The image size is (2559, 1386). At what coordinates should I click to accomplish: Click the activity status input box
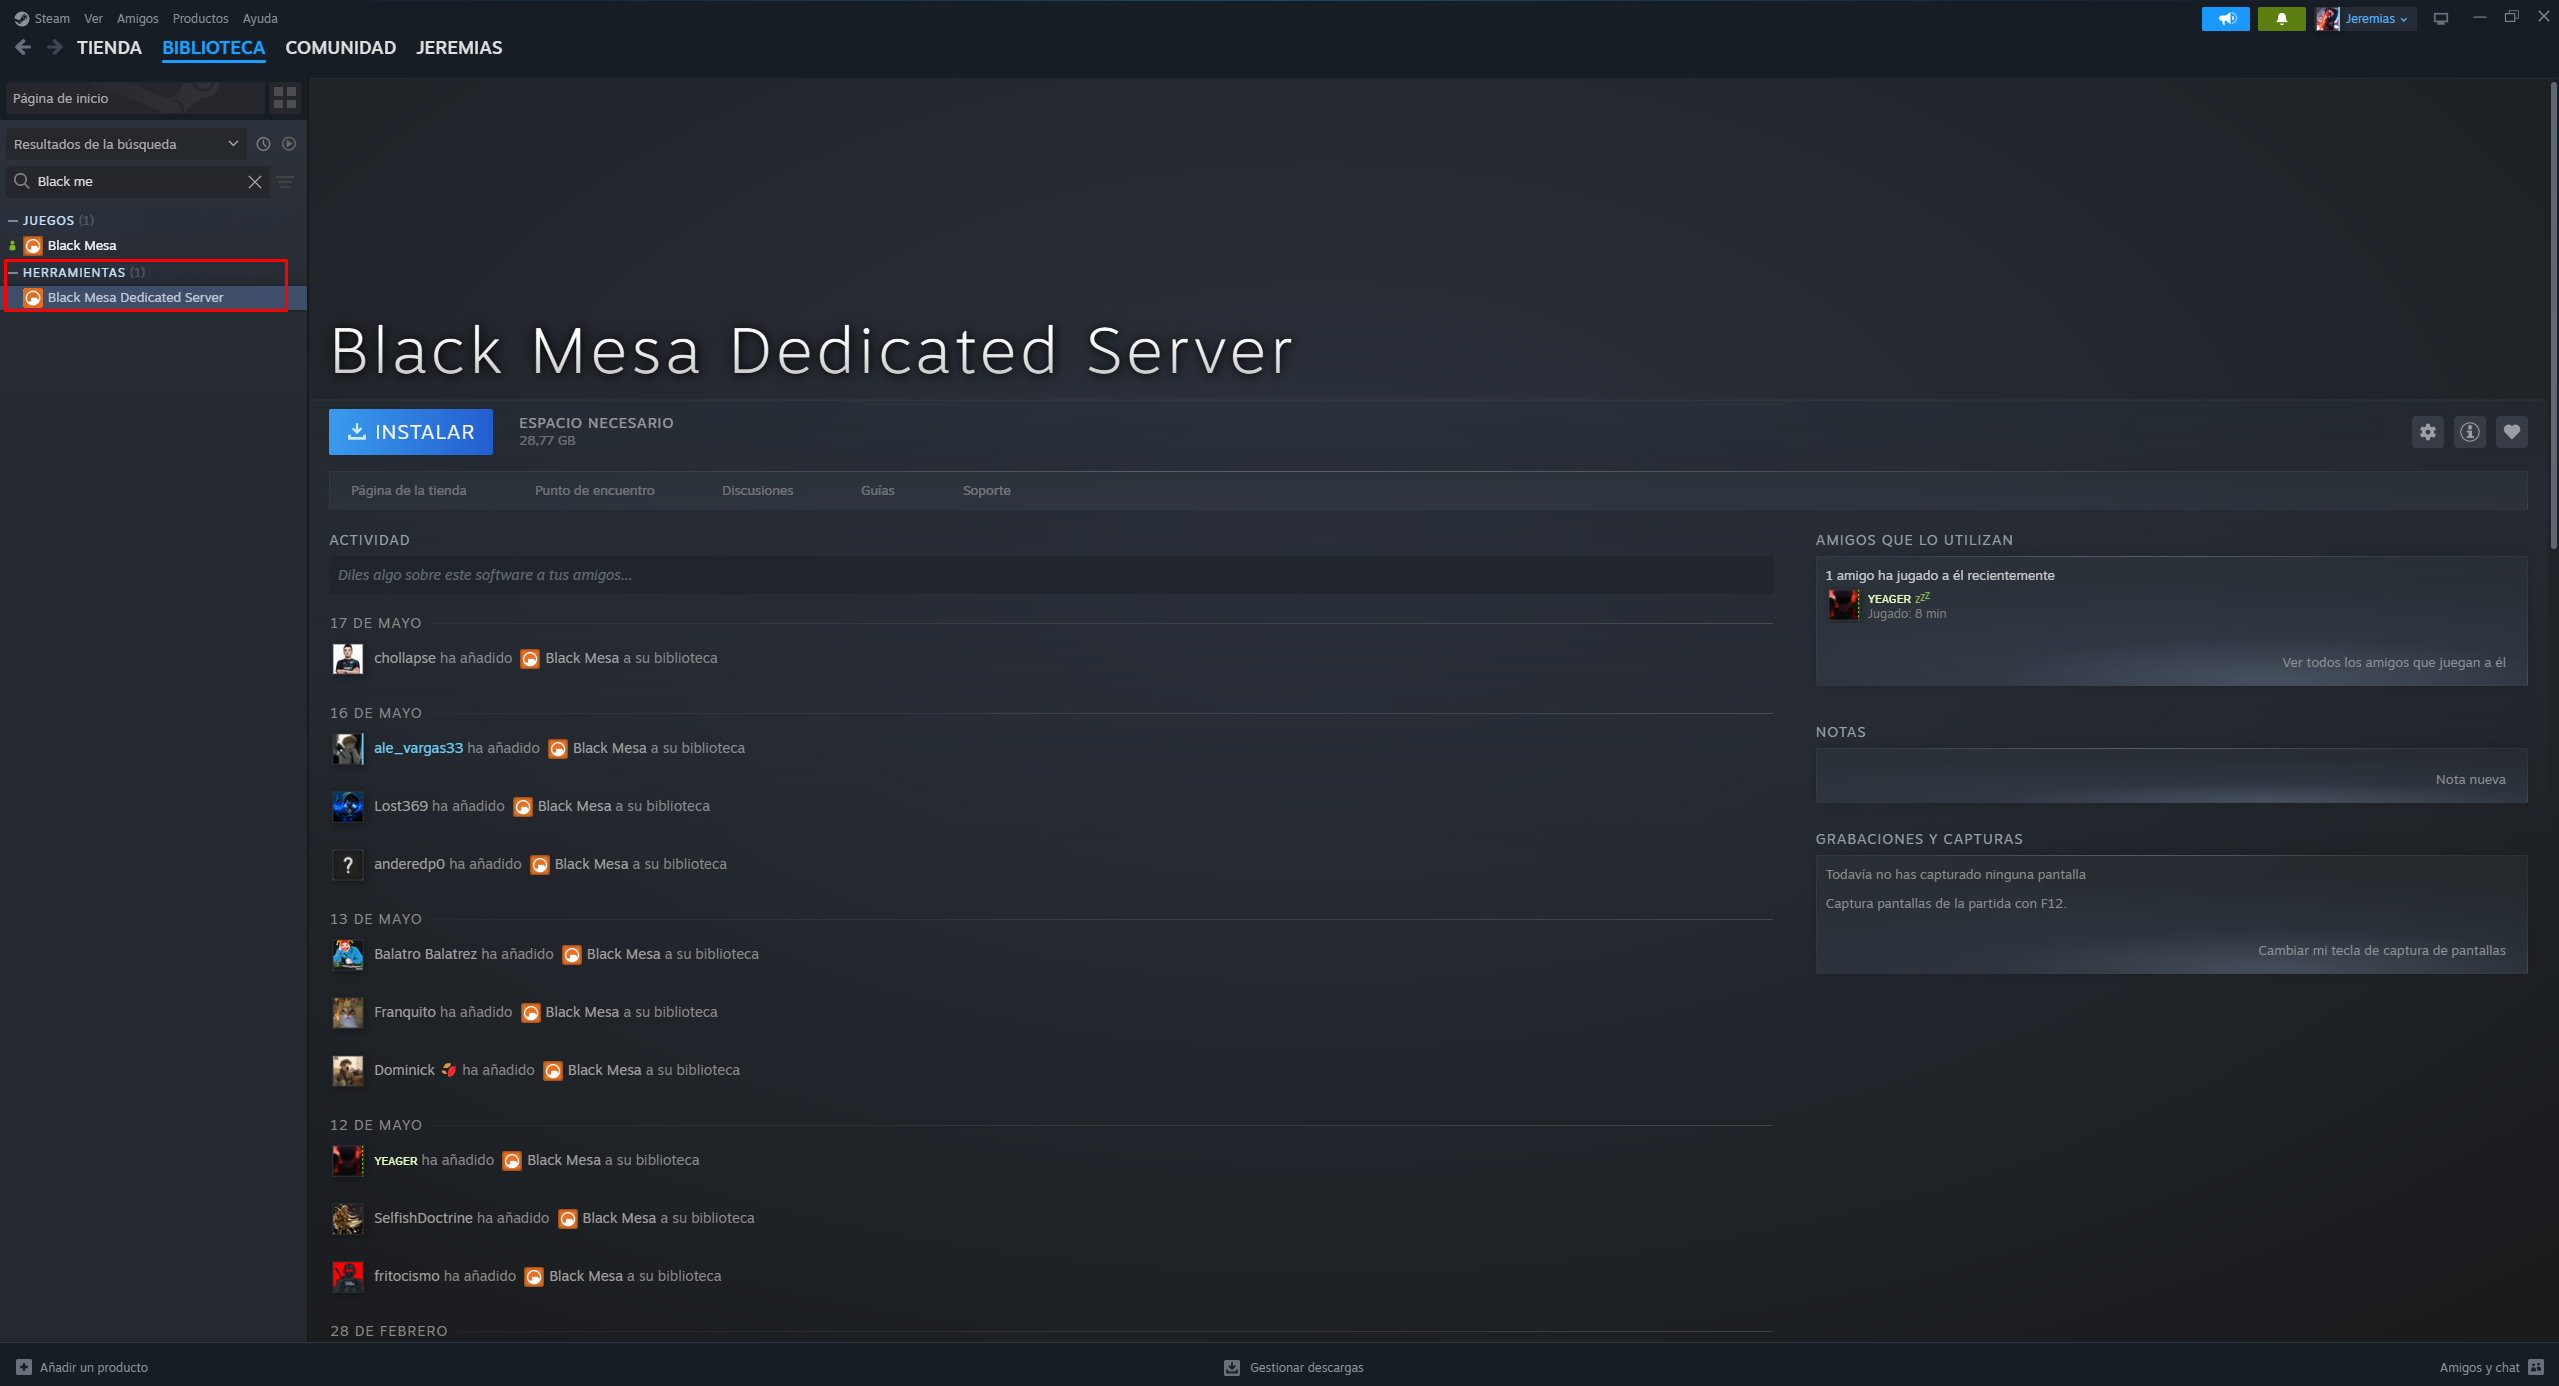[1051, 575]
